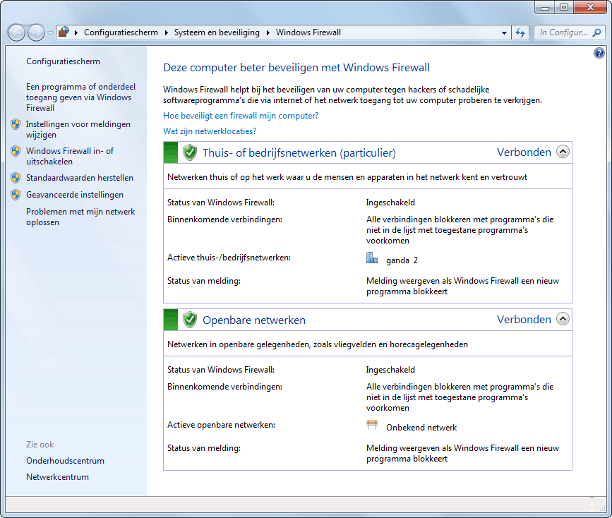Image resolution: width=612 pixels, height=518 pixels.
Task: Select the Onbekend netwerk text
Action: [x=422, y=427]
